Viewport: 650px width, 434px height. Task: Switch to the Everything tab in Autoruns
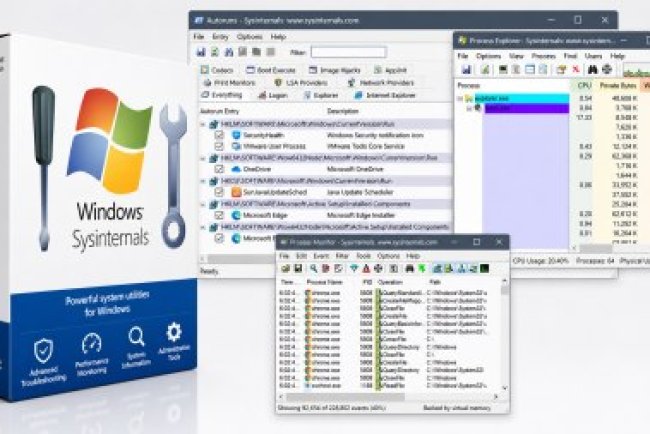click(x=222, y=95)
